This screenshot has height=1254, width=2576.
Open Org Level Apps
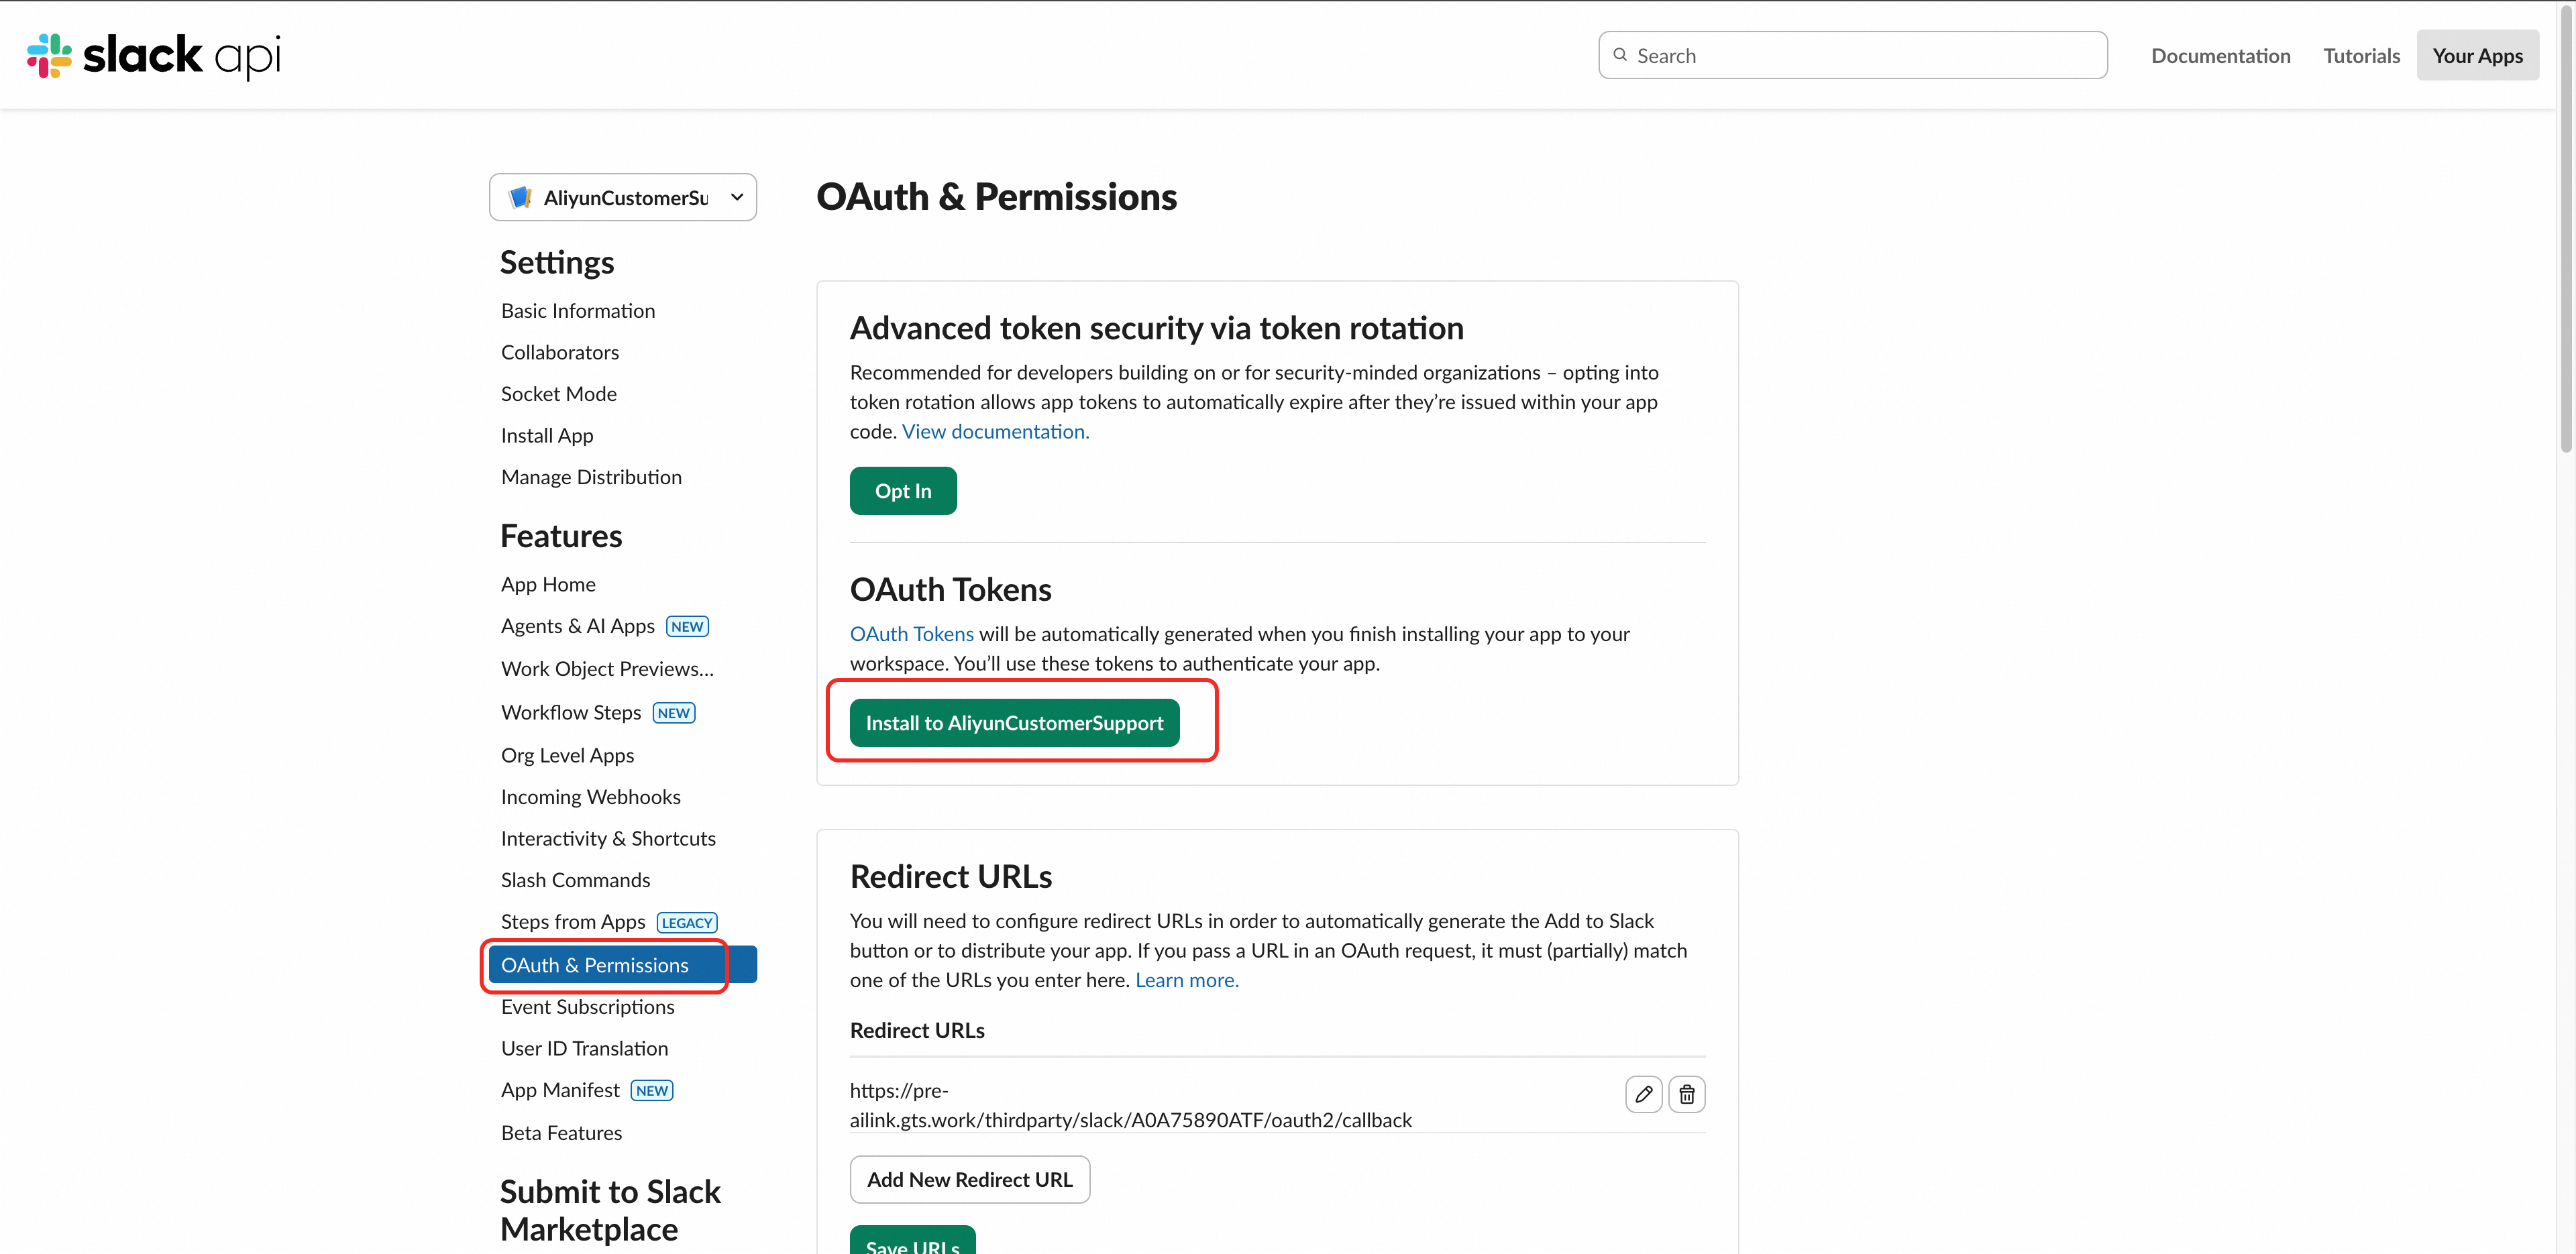[567, 755]
